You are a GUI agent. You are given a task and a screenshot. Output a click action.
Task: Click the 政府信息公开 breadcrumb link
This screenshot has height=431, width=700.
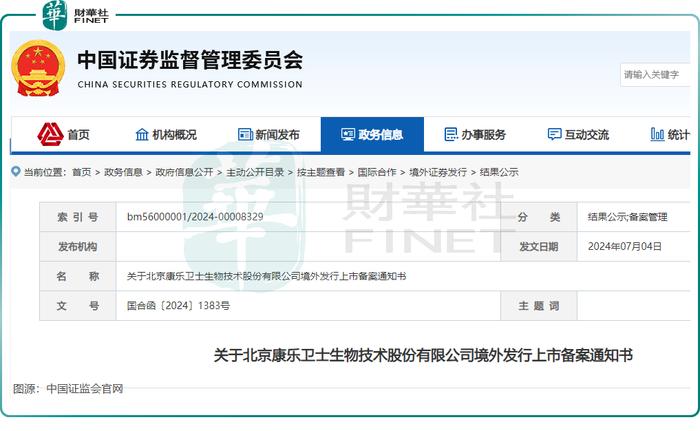[184, 172]
